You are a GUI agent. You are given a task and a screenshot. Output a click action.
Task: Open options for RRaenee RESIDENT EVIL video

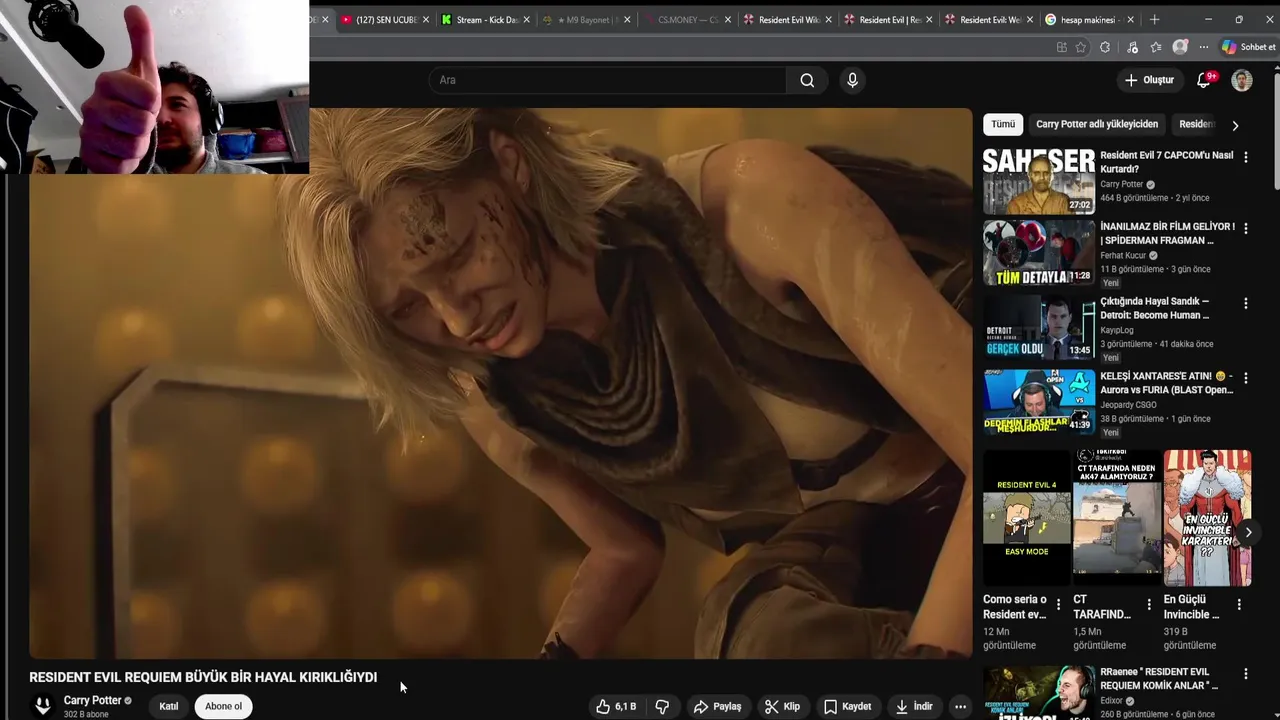pyautogui.click(x=1245, y=674)
